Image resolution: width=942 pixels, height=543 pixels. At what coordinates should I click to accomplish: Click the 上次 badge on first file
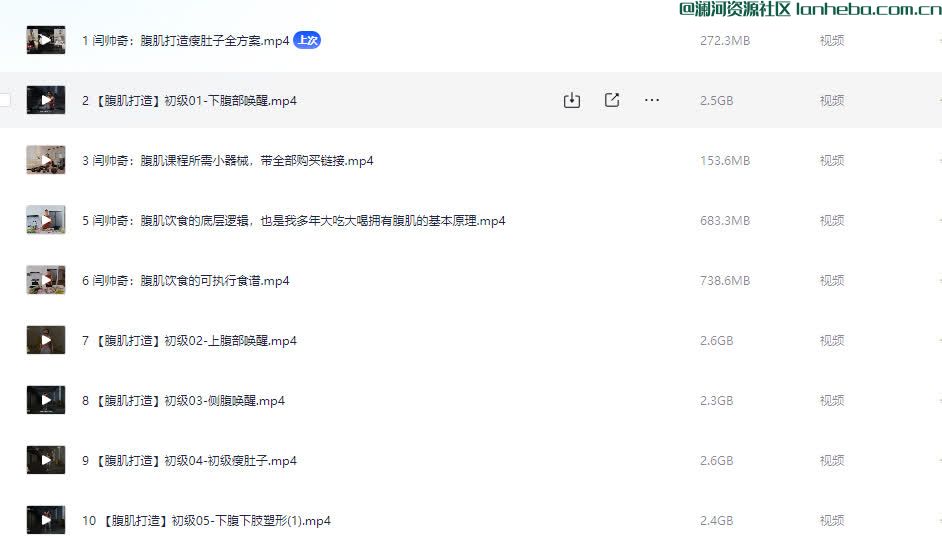(x=307, y=40)
